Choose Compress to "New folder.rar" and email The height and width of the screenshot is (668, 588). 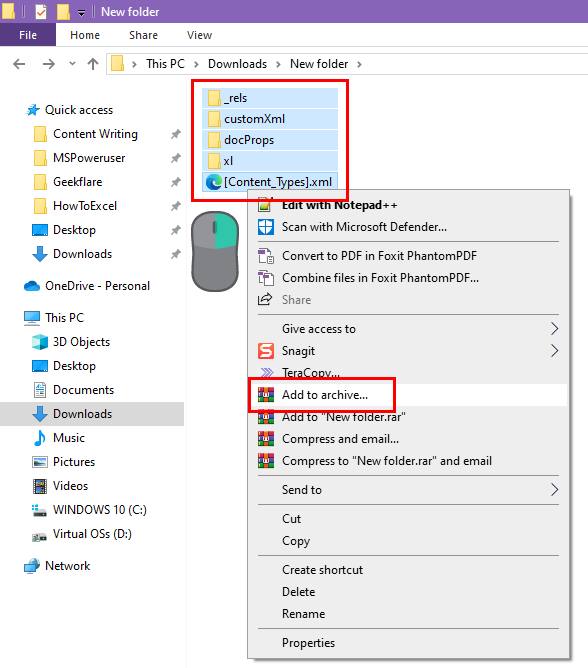(x=386, y=461)
